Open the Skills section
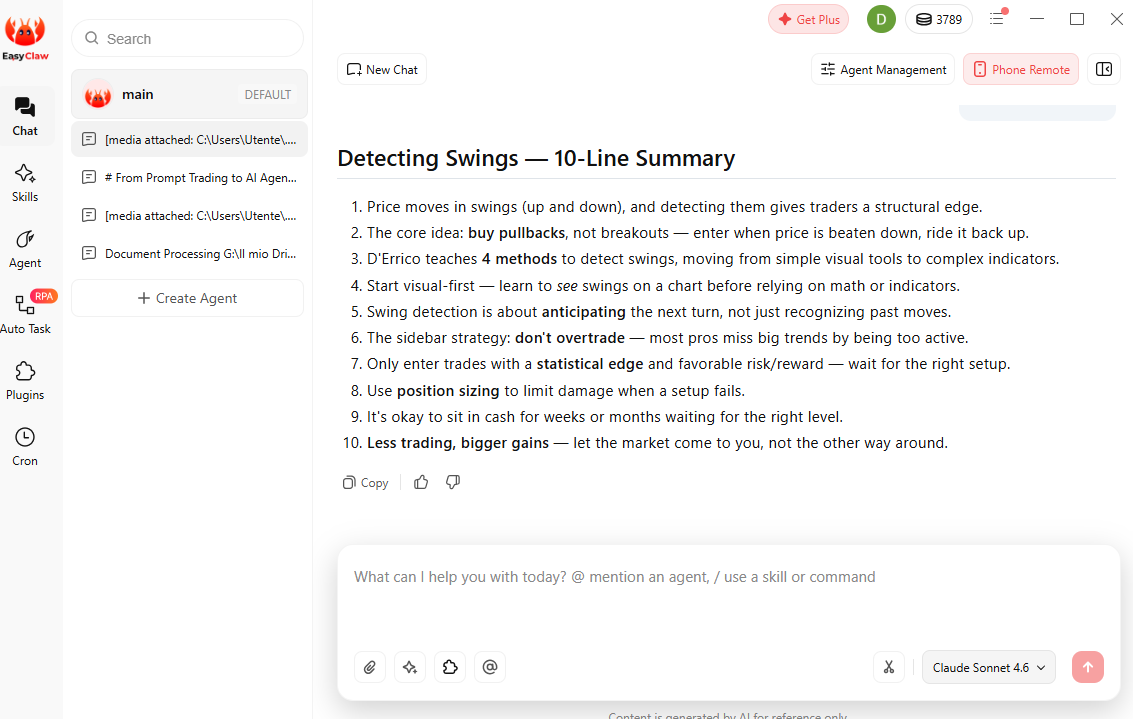Viewport: 1133px width, 719px height. point(25,183)
